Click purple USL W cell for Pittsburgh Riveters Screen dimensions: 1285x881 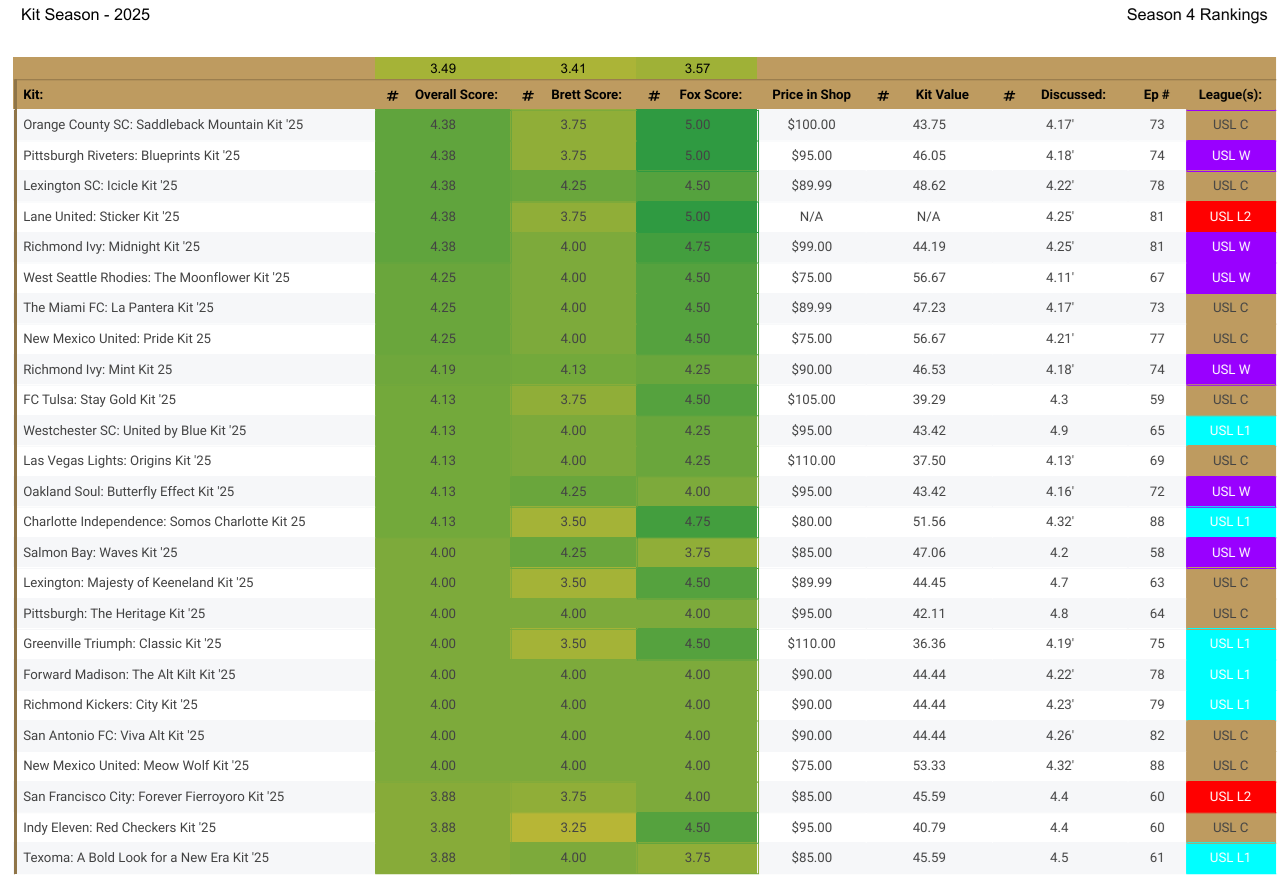tap(1231, 156)
